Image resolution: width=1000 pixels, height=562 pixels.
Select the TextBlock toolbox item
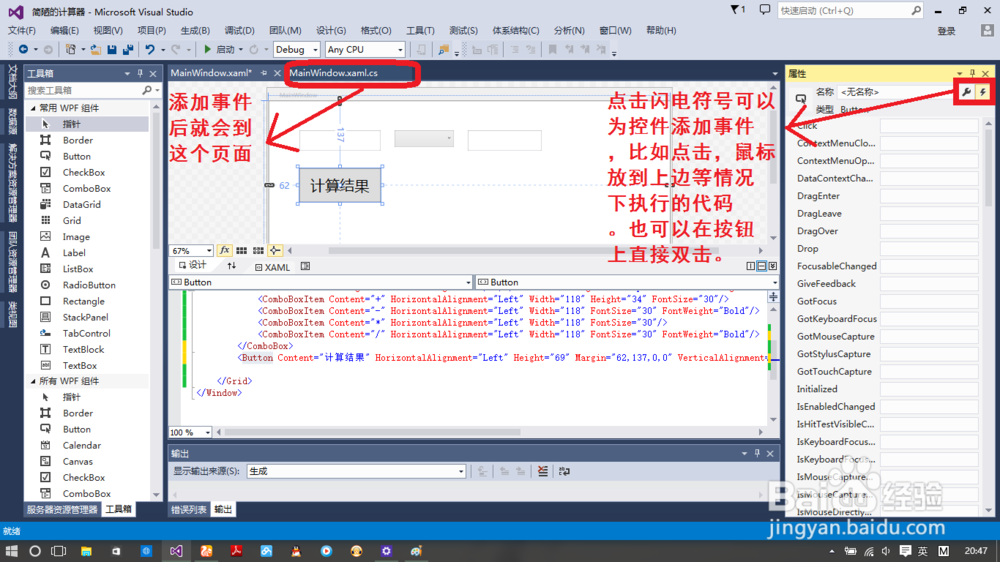coord(83,350)
